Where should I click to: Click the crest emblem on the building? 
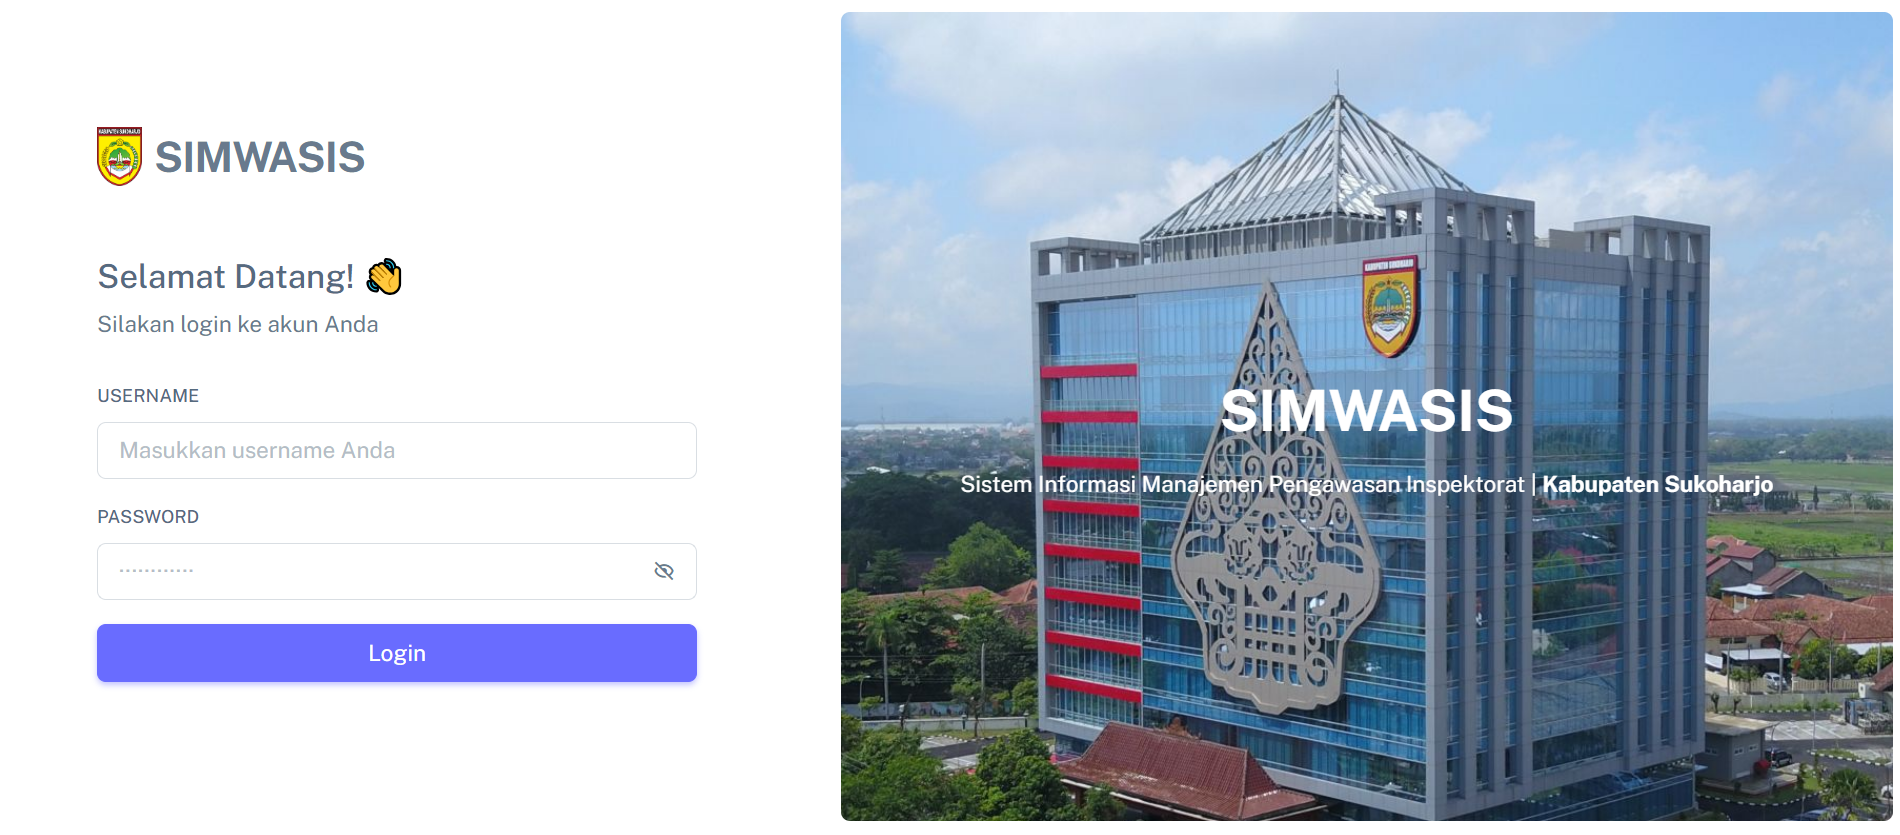click(x=1390, y=306)
